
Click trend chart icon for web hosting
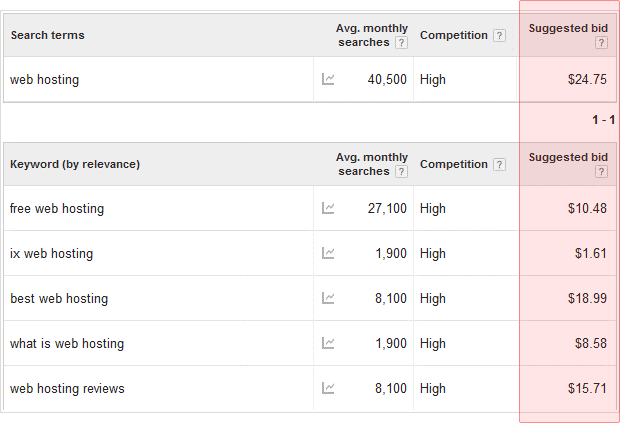tap(328, 79)
